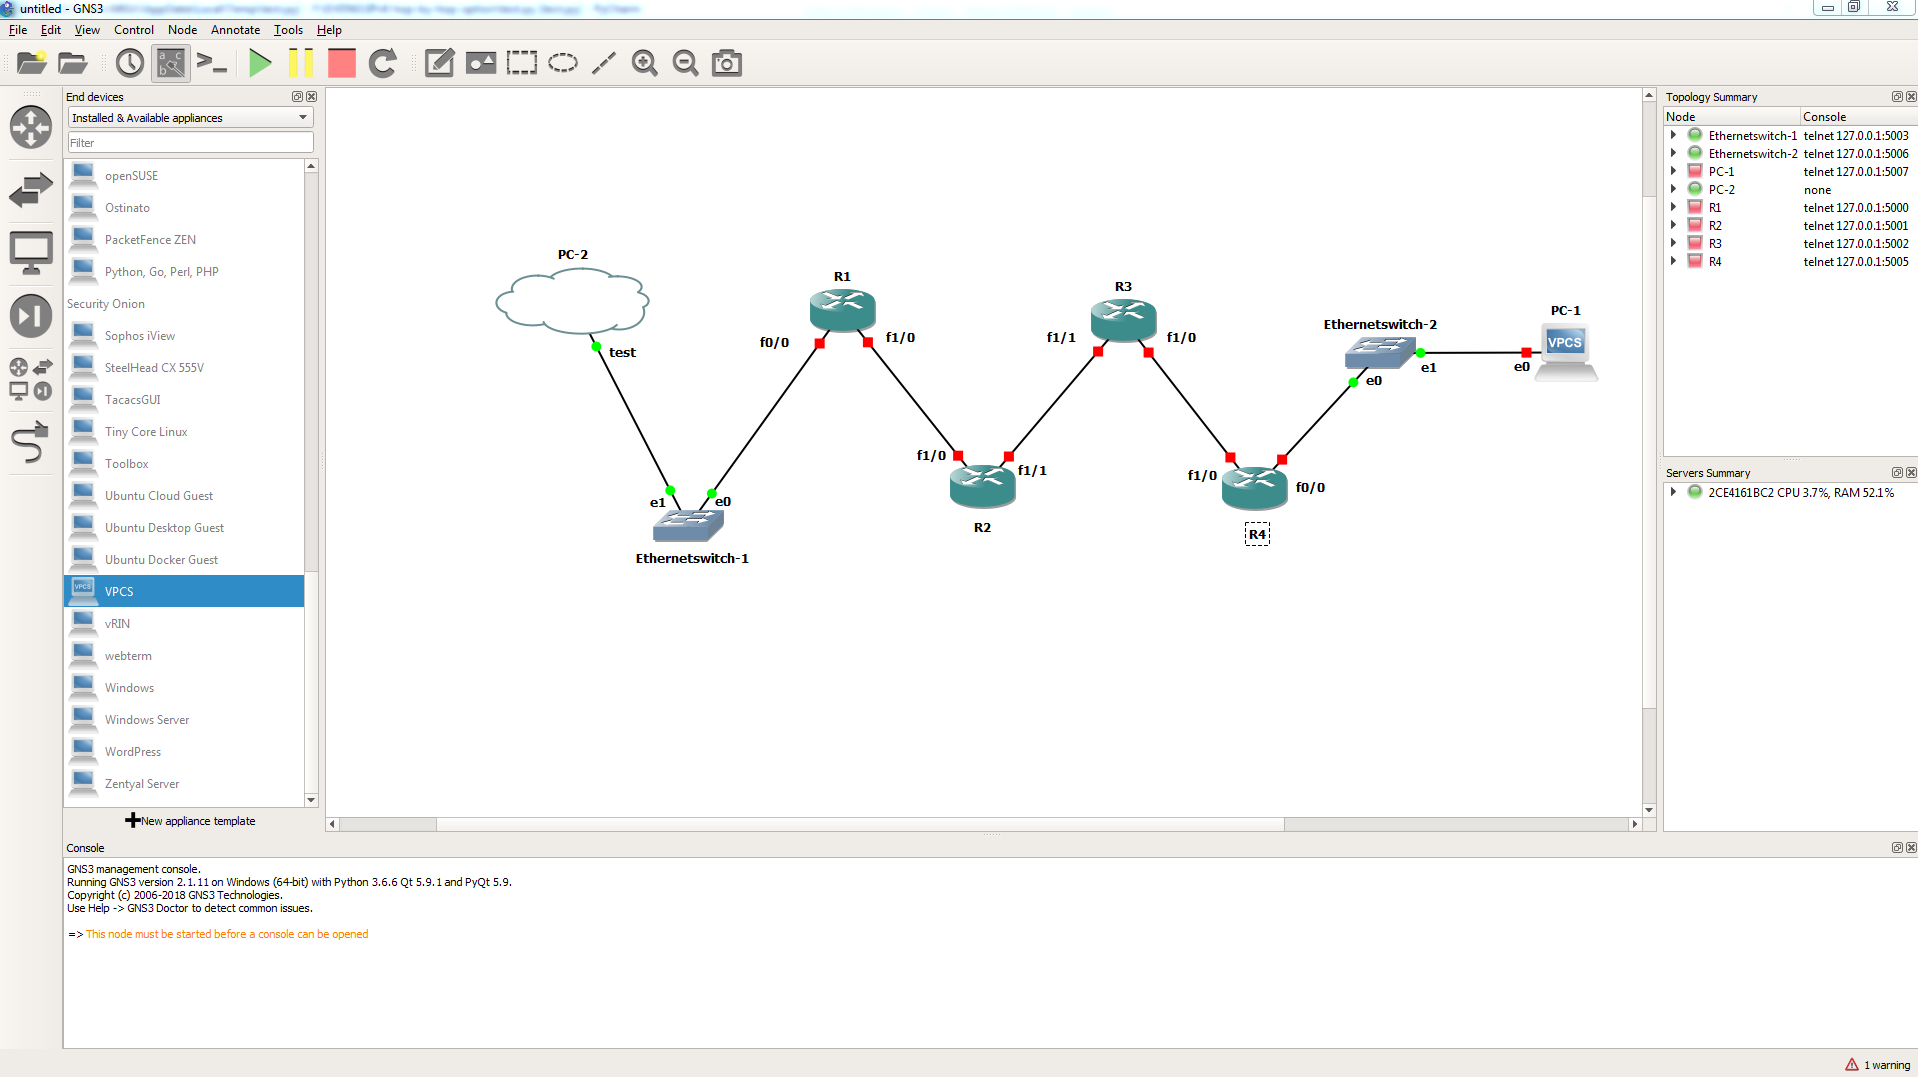Browse all devices in device sidebar
1918x1077 pixels.
point(31,379)
